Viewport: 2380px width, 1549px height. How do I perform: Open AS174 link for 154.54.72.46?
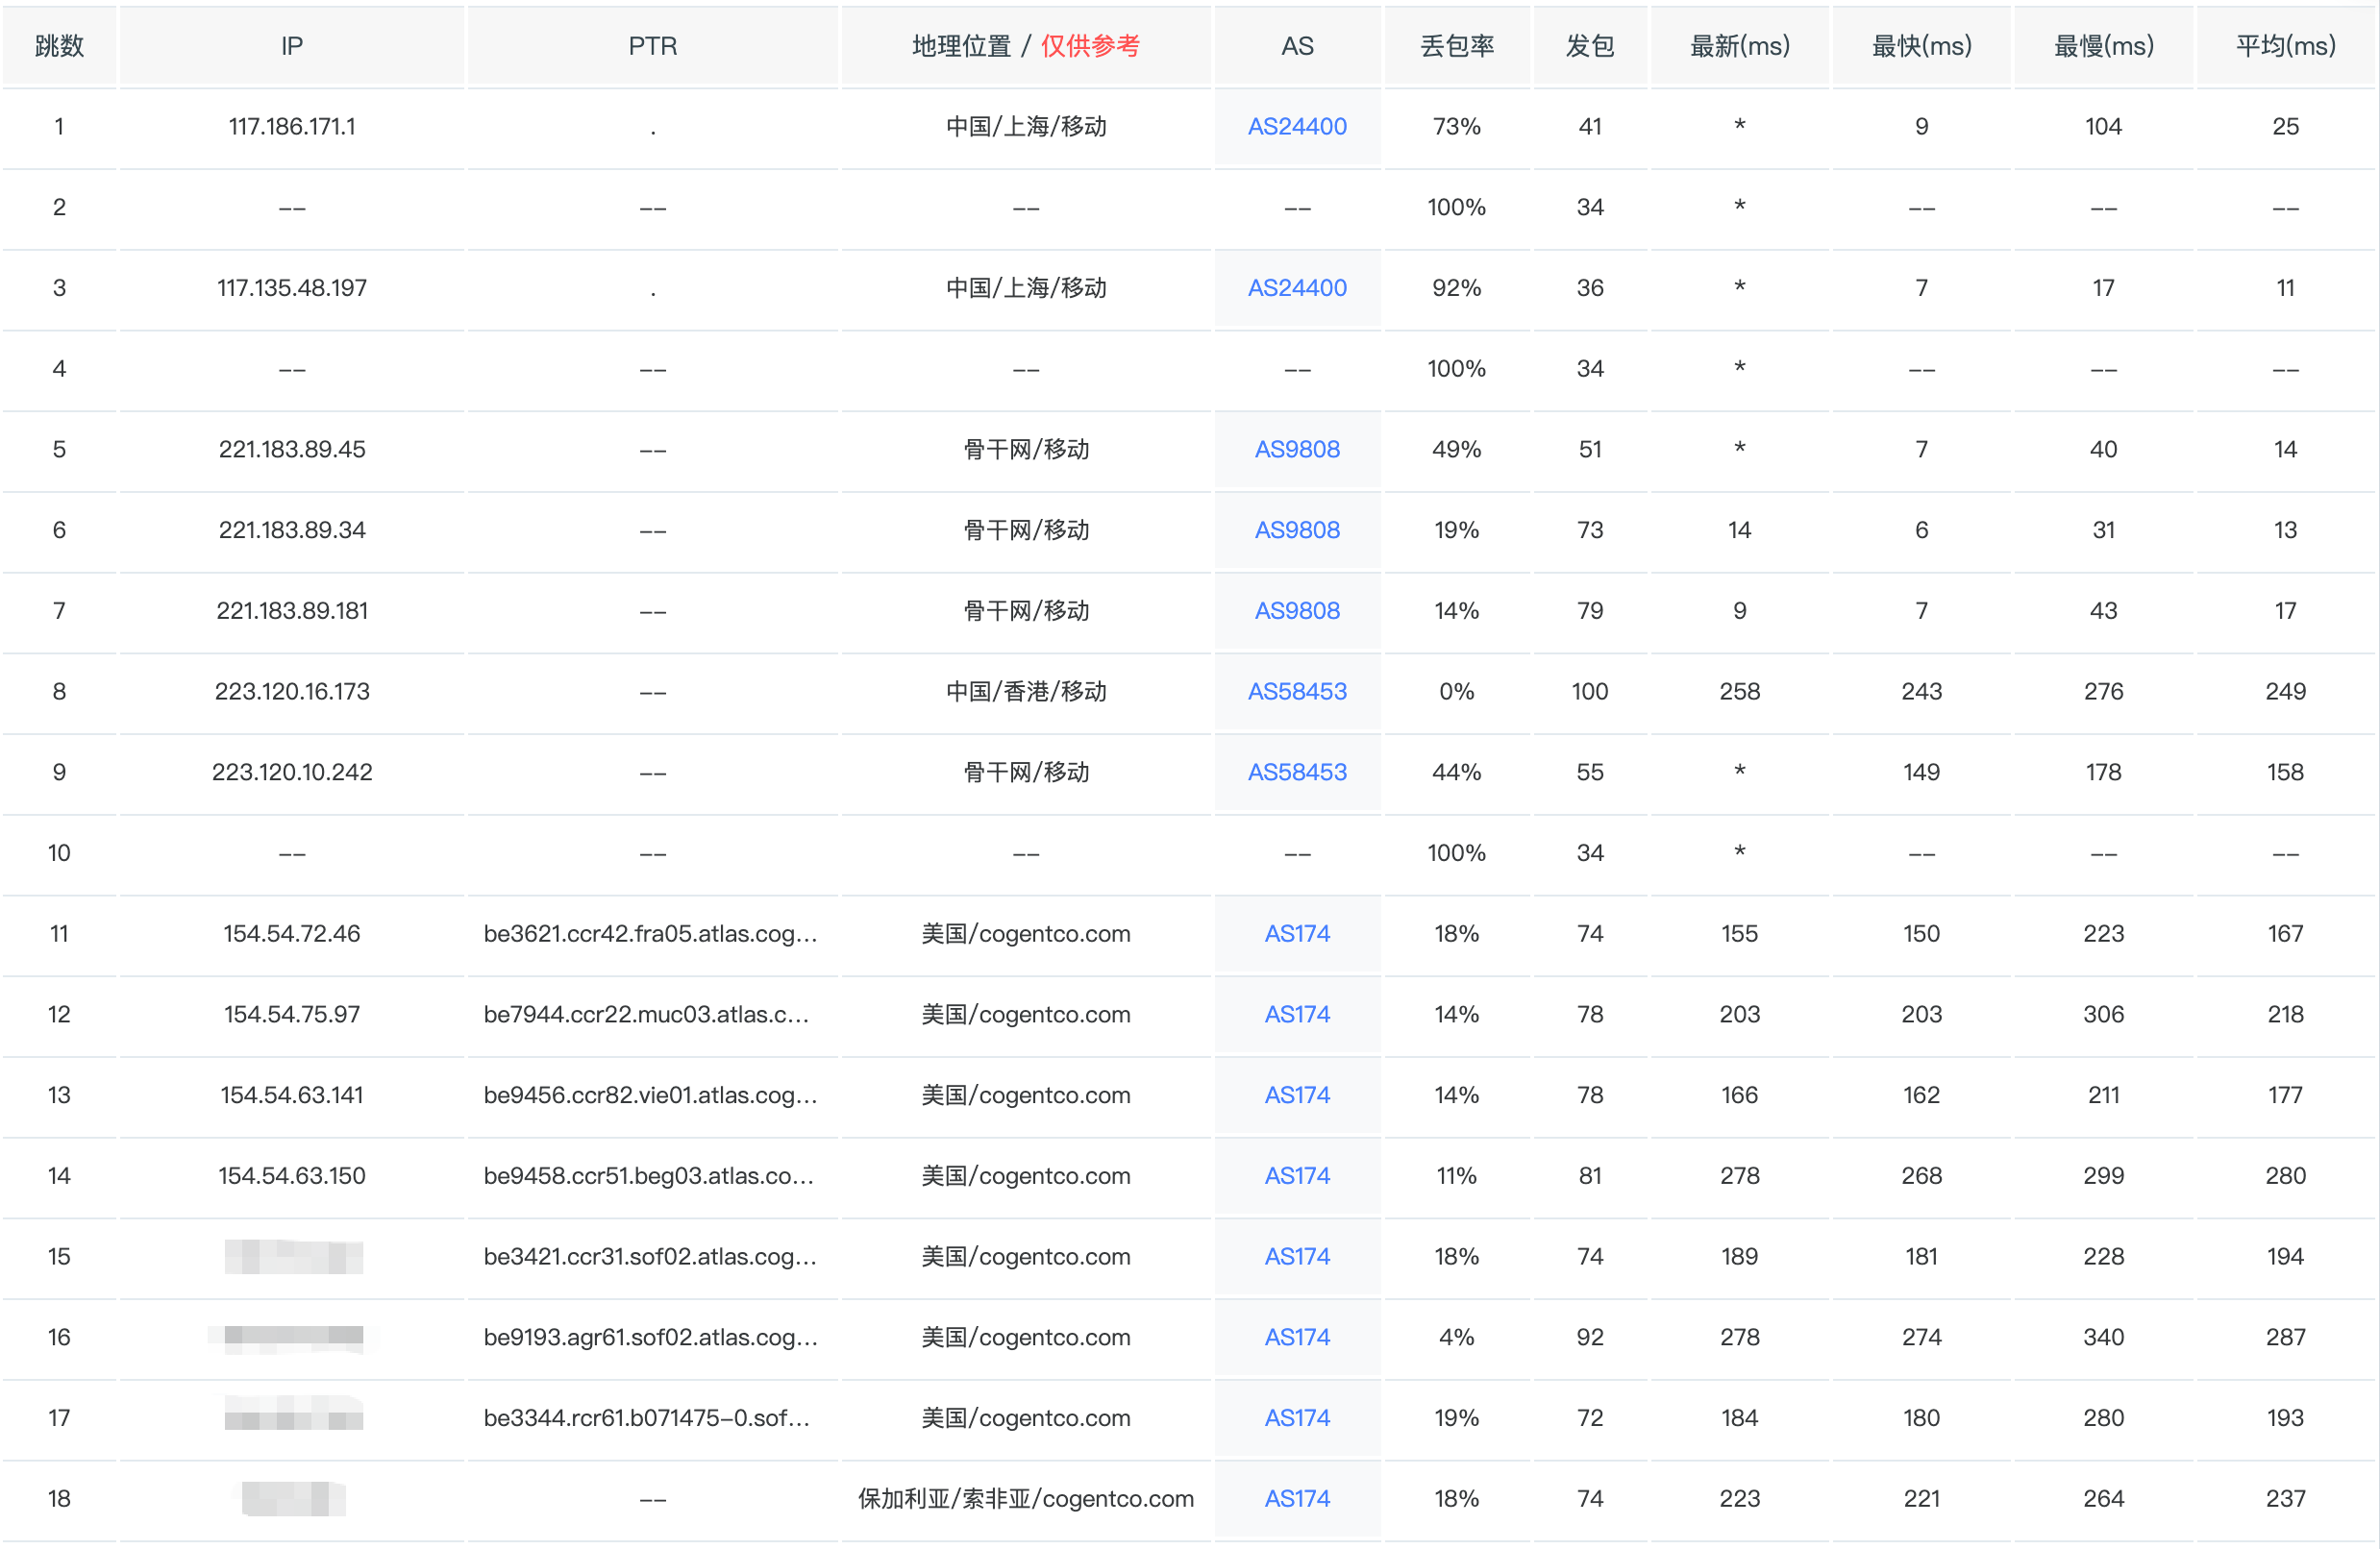click(x=1297, y=934)
